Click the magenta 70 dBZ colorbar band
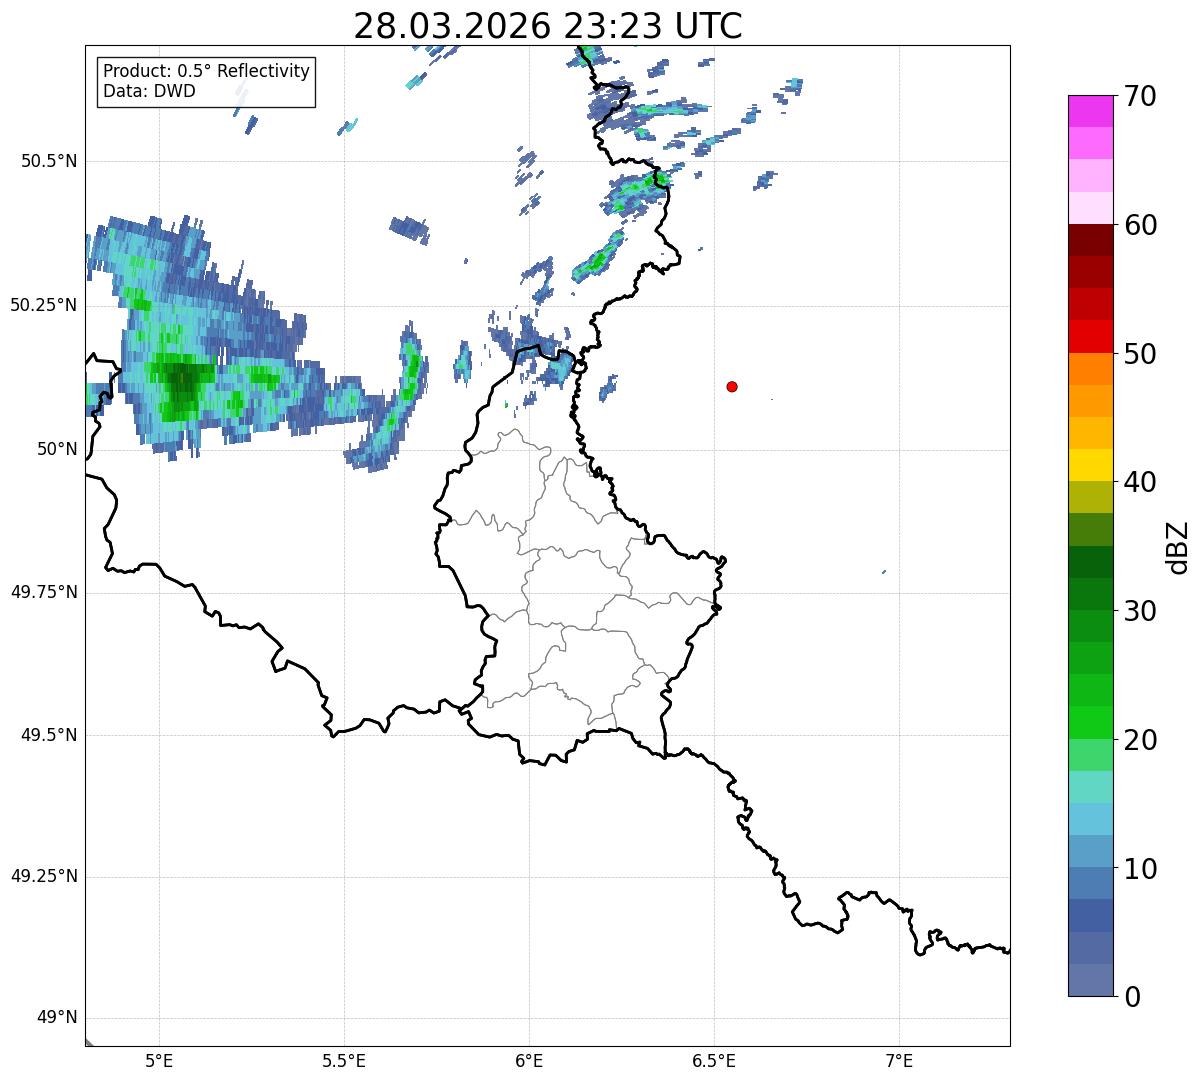Viewport: 1202px width, 1081px height. coord(1091,111)
